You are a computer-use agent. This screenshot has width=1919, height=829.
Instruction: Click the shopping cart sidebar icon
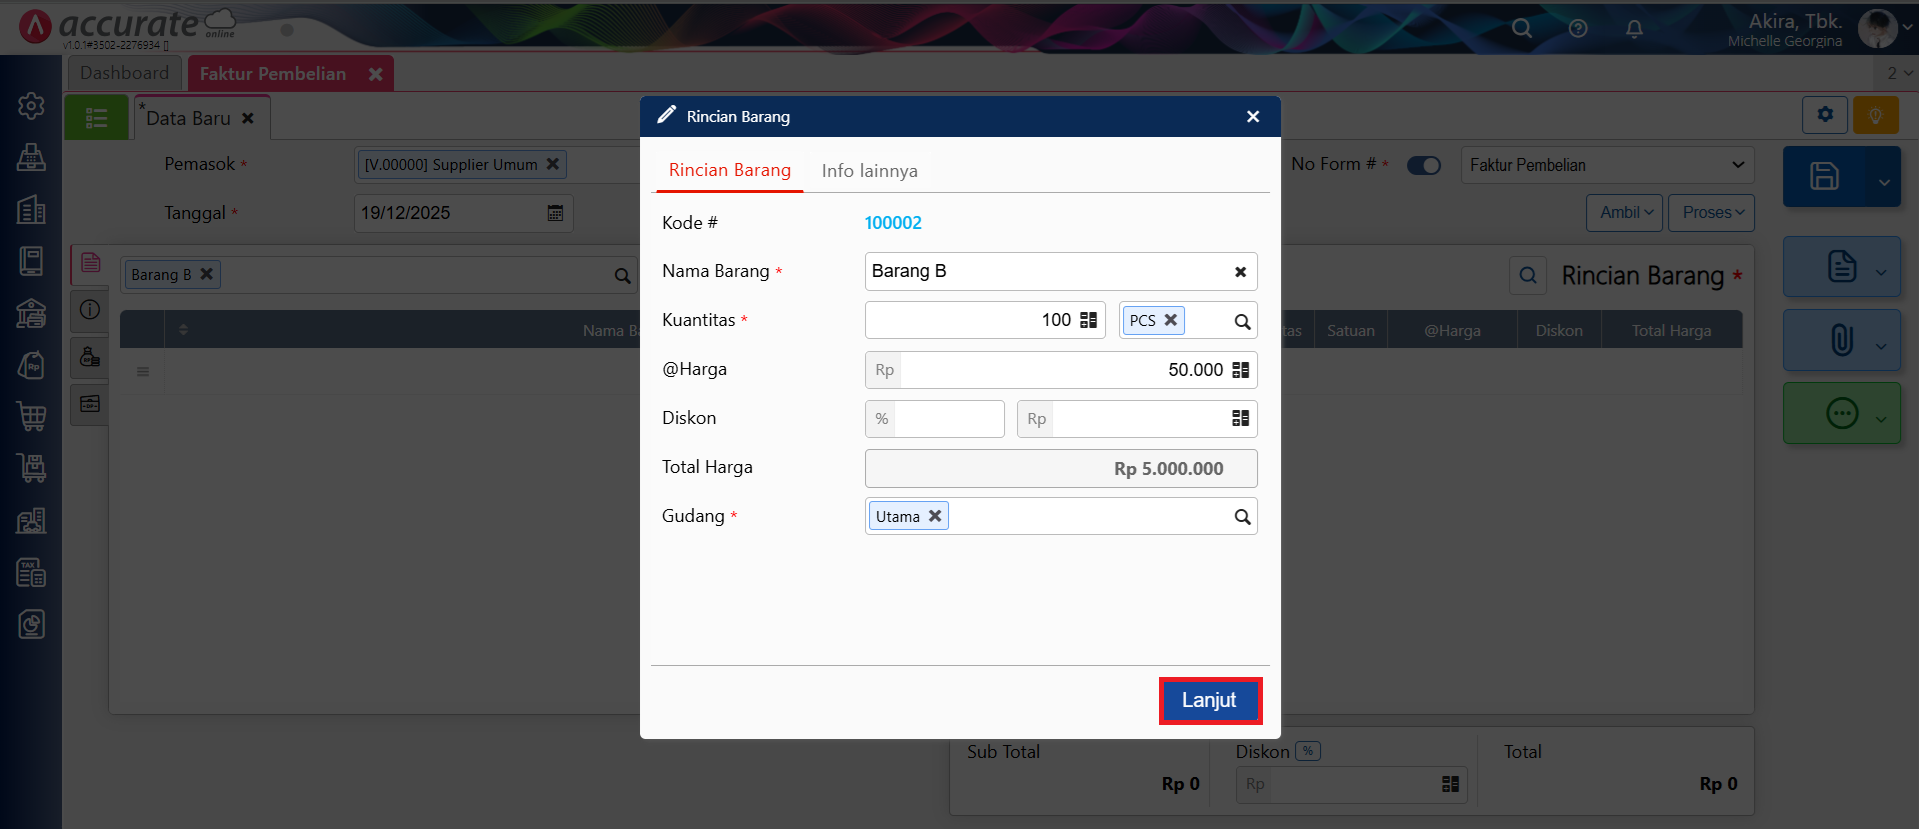click(x=31, y=416)
